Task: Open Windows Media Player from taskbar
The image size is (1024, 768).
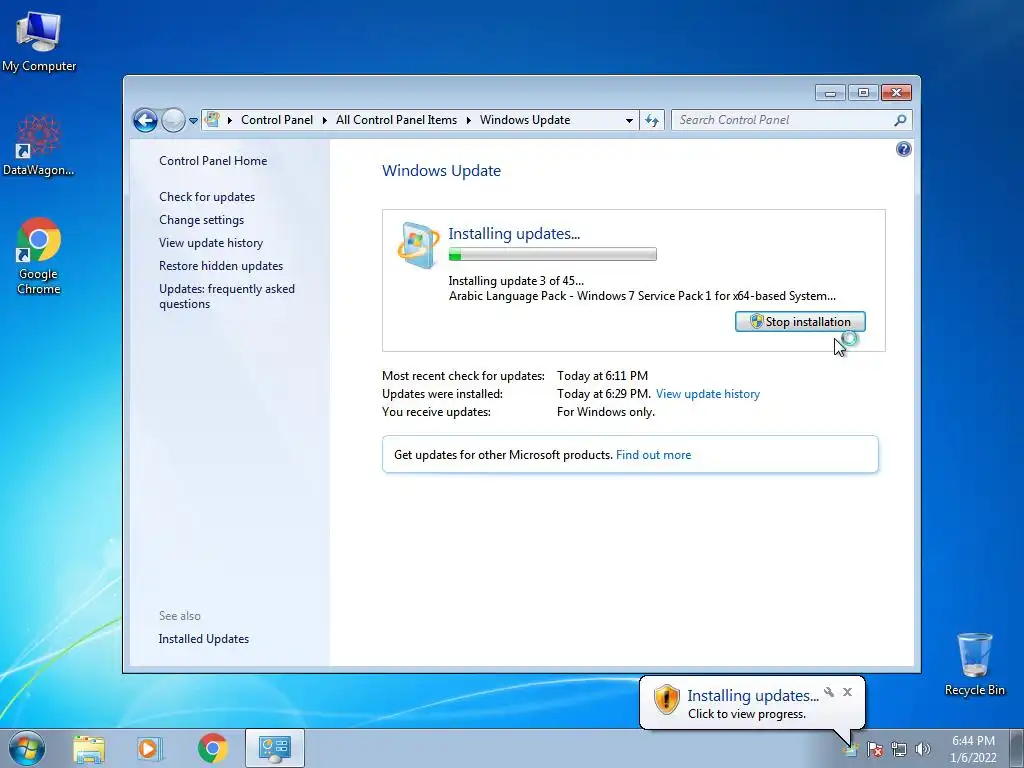Action: pos(150,749)
